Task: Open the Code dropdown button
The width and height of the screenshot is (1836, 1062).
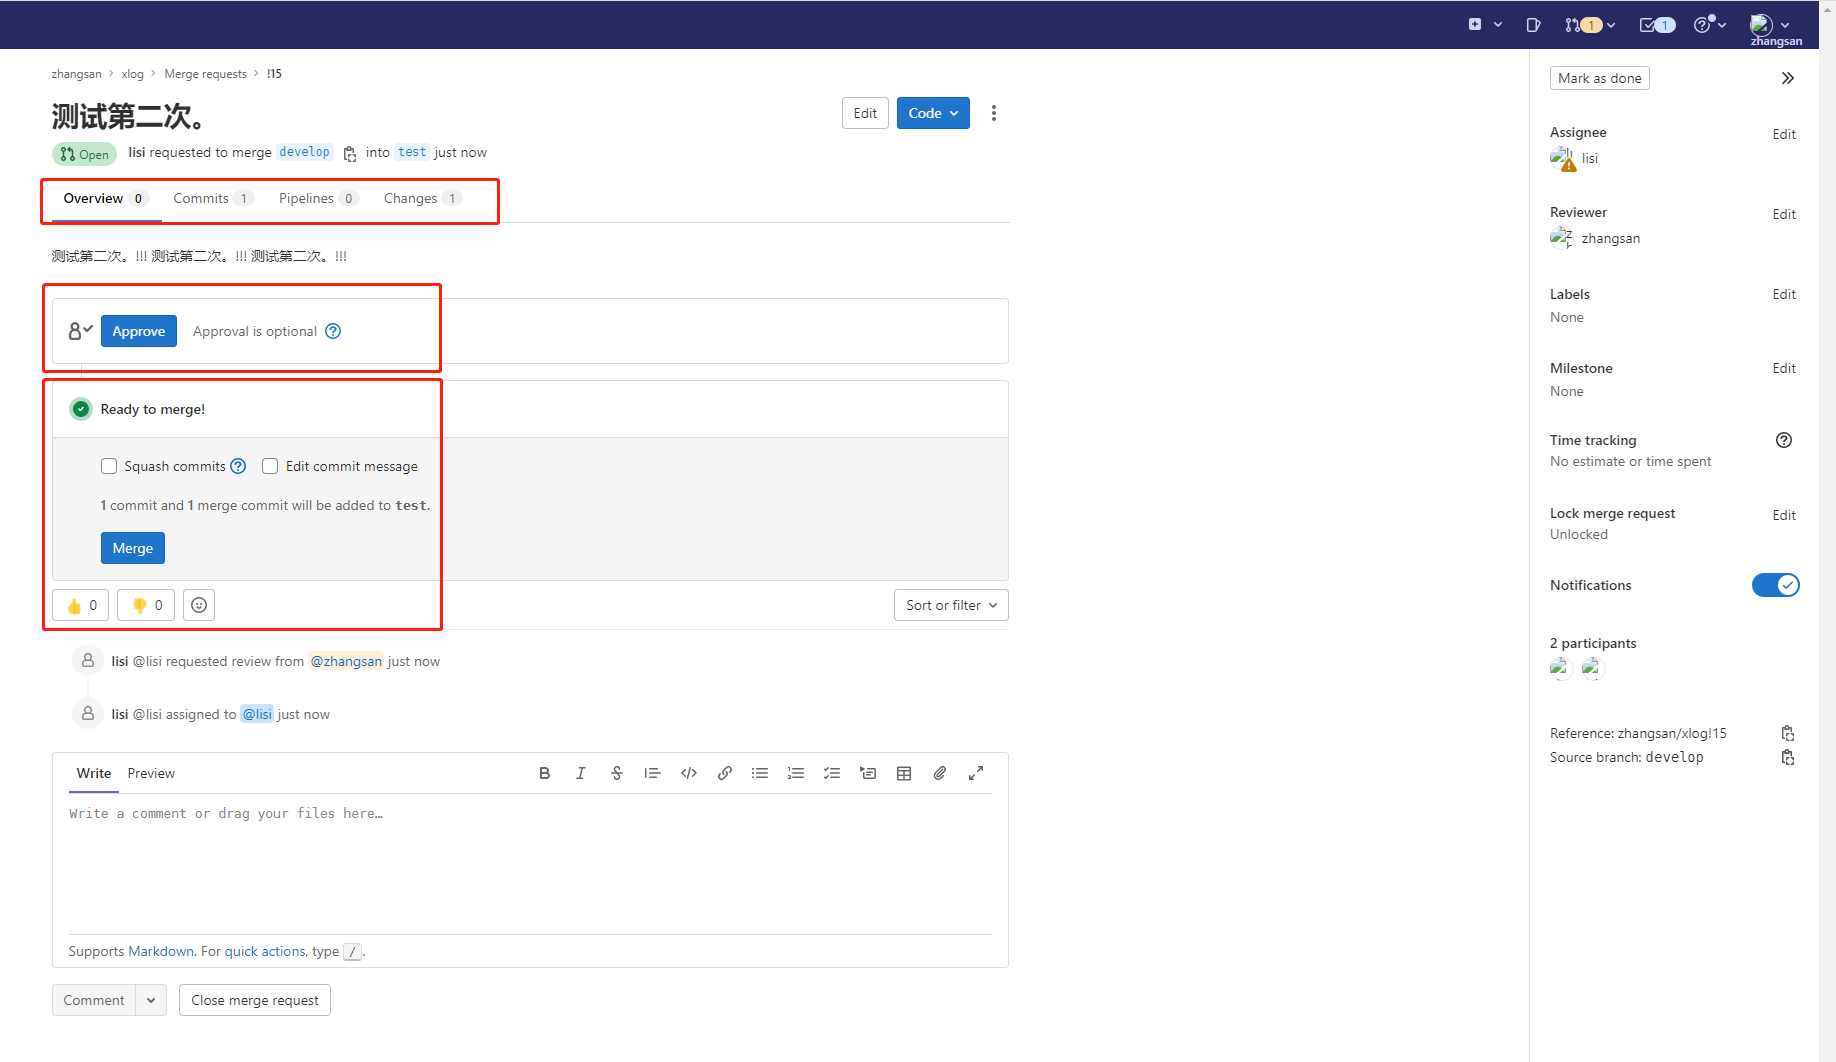Action: [x=933, y=113]
